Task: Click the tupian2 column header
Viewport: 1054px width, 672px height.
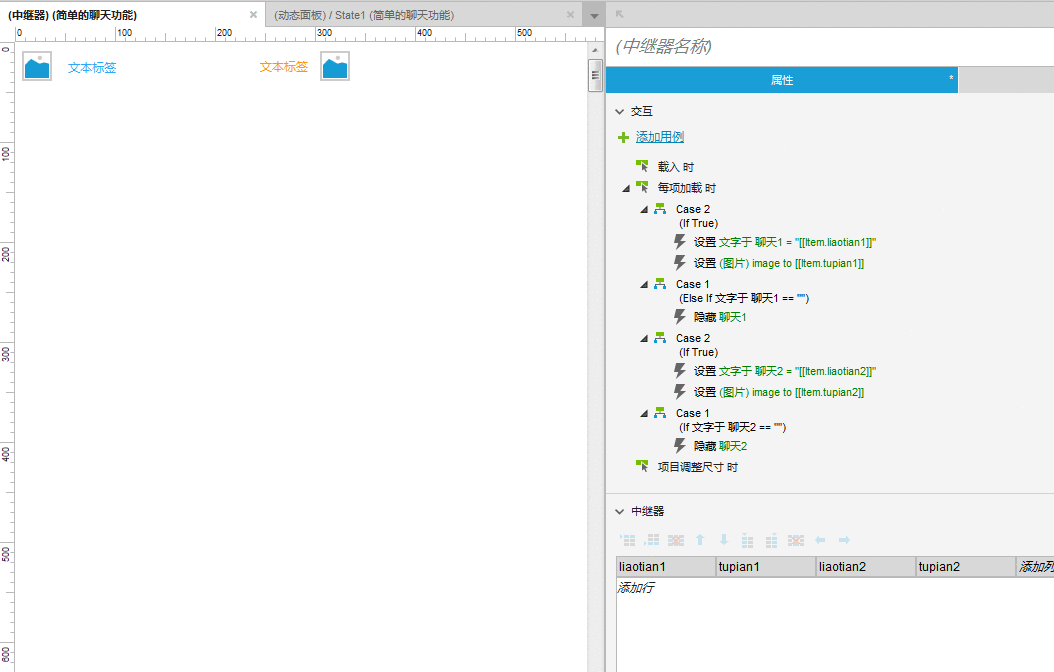Action: (x=966, y=566)
